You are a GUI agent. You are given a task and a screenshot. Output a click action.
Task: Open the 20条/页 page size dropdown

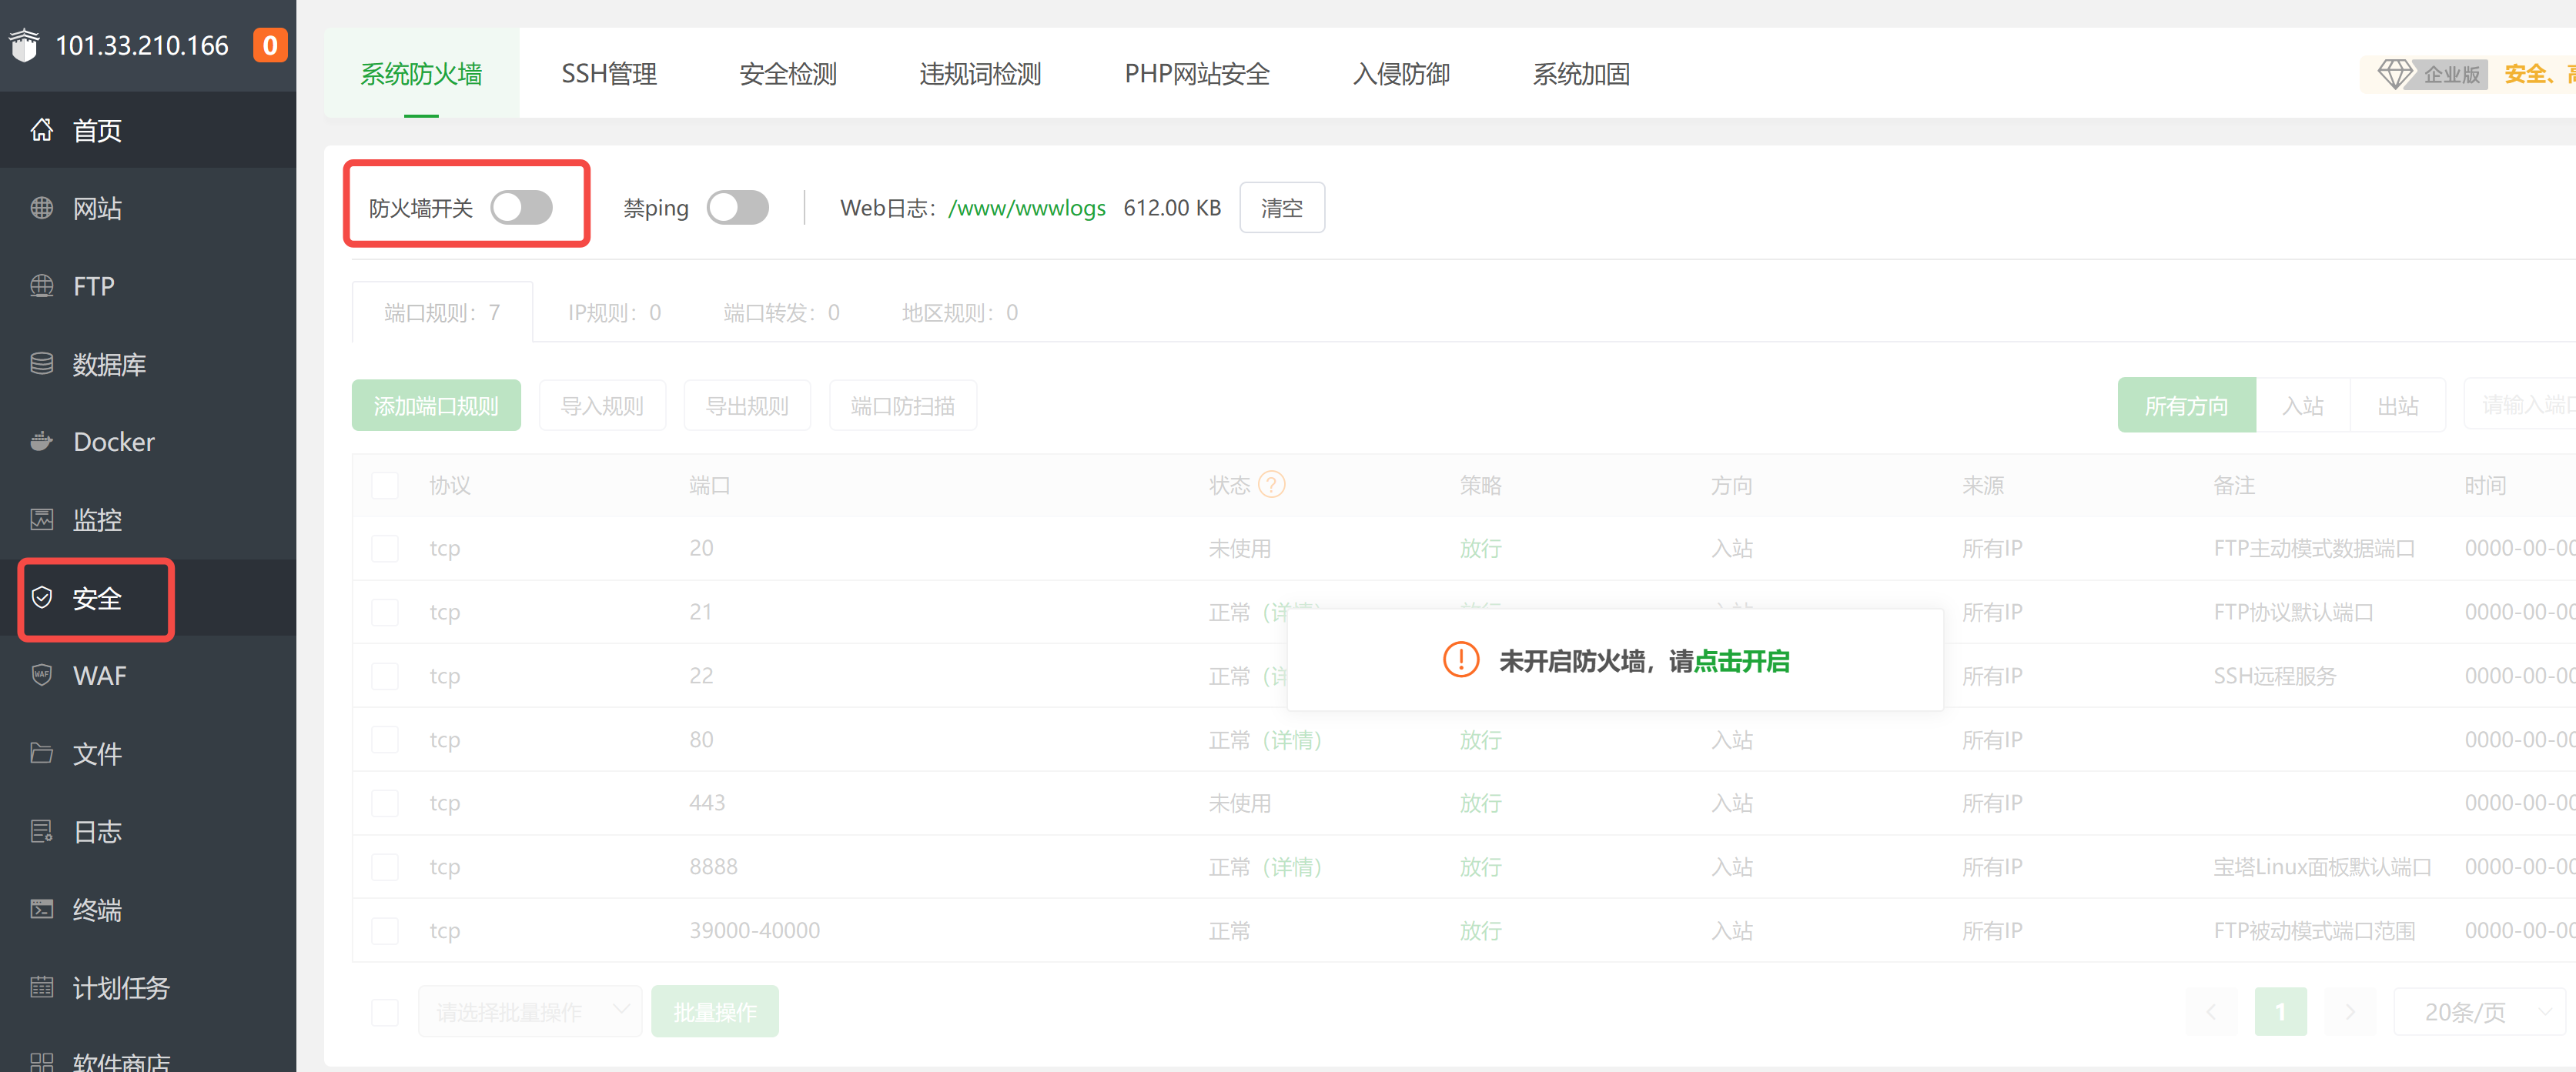pos(2480,1011)
